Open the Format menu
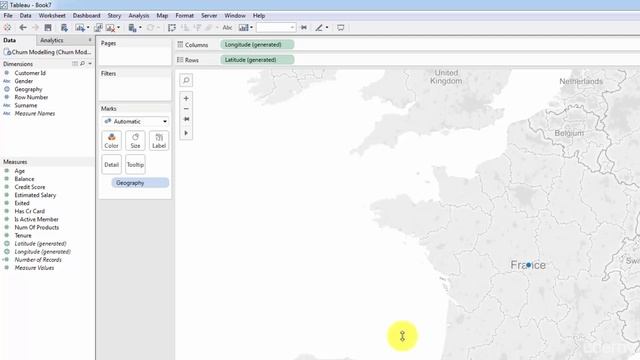This screenshot has height=360, width=640. point(184,16)
